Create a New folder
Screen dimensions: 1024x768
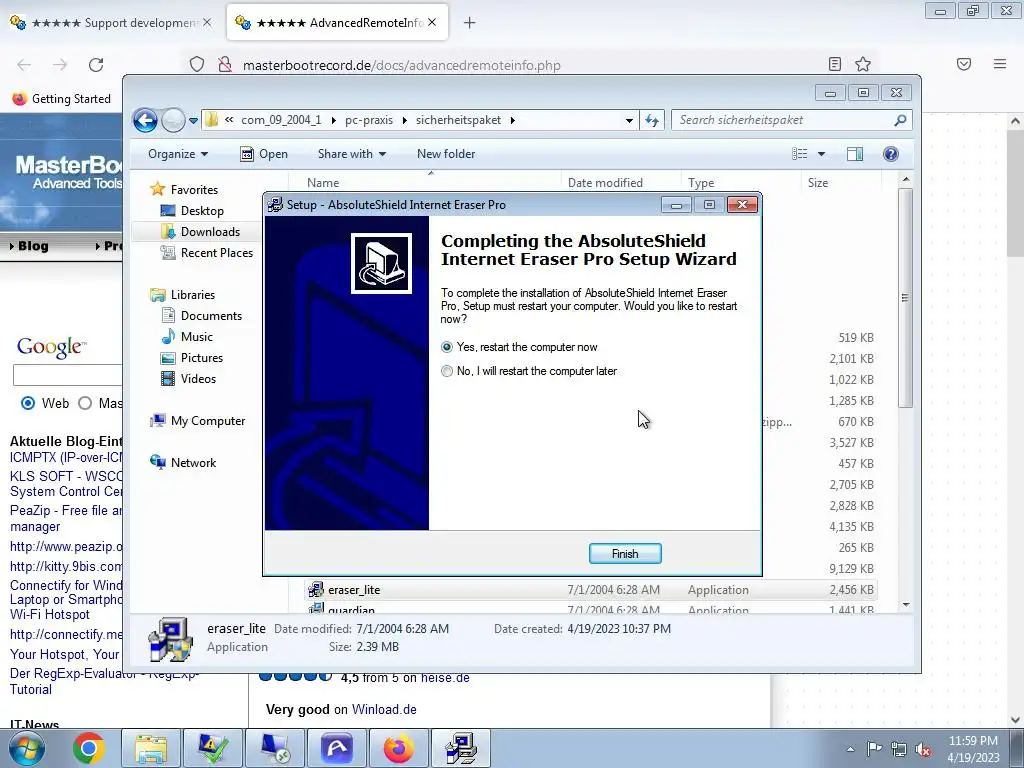click(x=446, y=154)
